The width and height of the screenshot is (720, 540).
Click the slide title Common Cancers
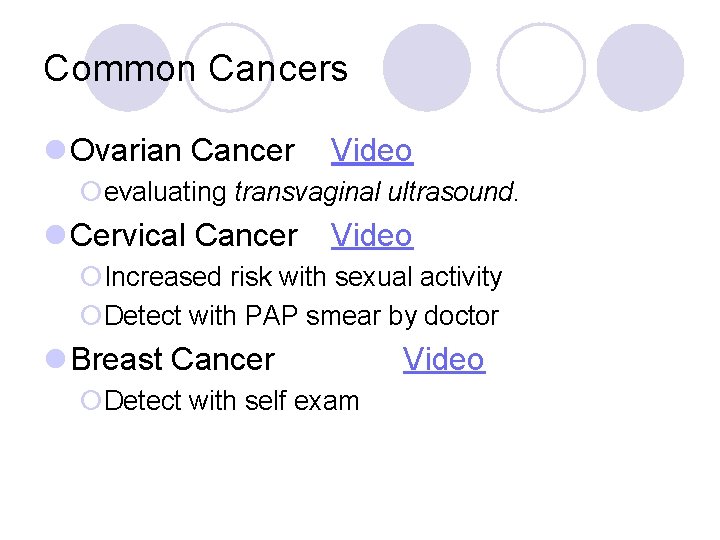pos(196,68)
